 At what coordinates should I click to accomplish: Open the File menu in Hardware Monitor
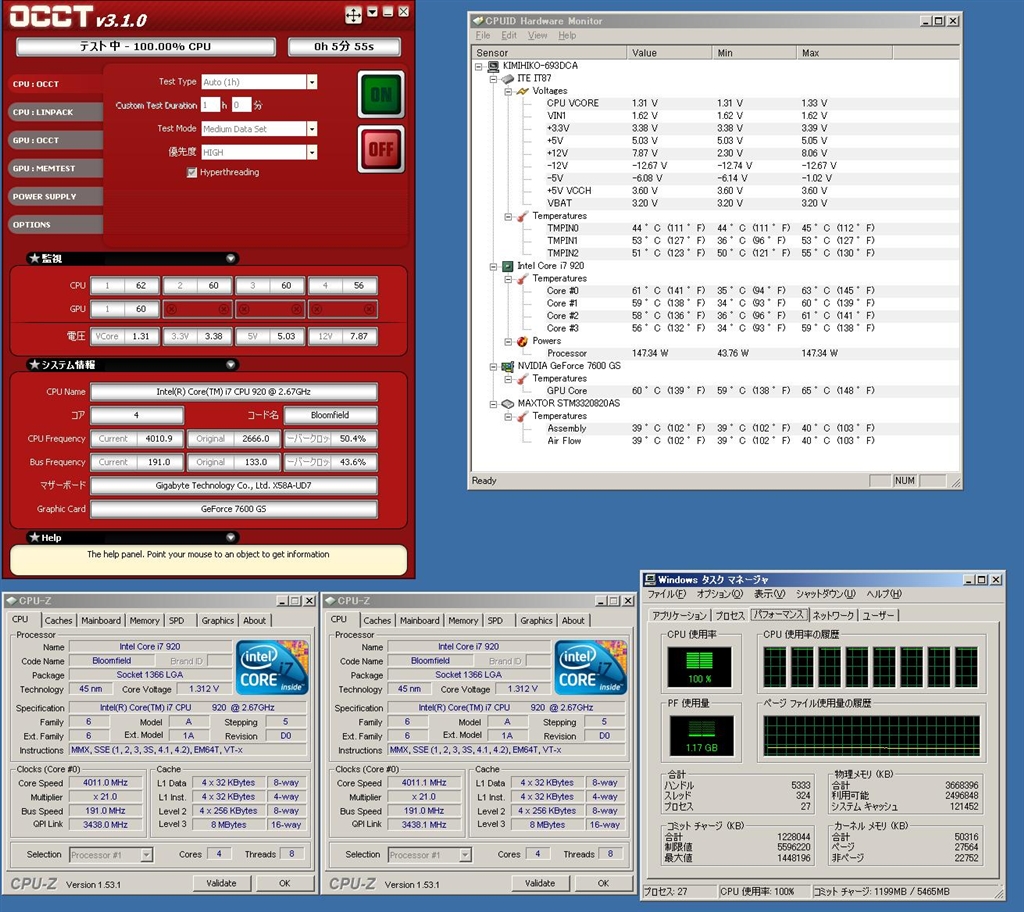(483, 35)
